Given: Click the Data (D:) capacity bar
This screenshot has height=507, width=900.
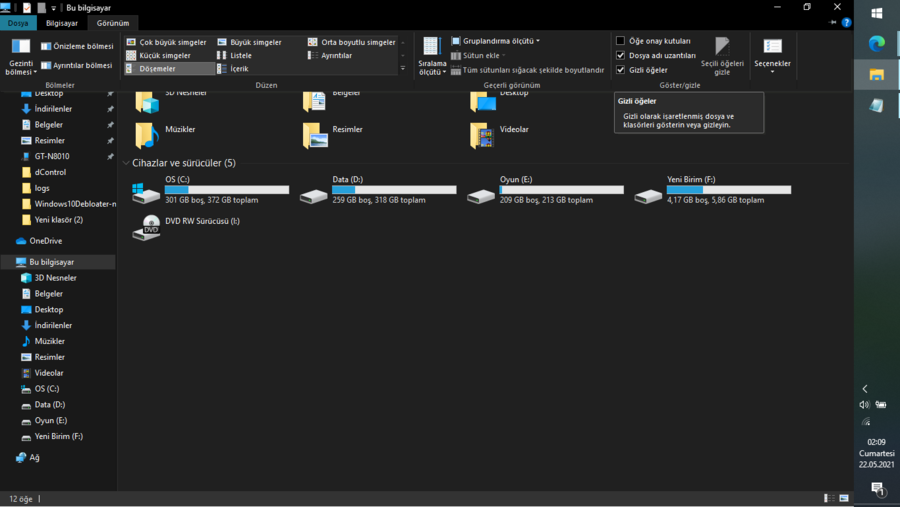Looking at the screenshot, I should [394, 189].
